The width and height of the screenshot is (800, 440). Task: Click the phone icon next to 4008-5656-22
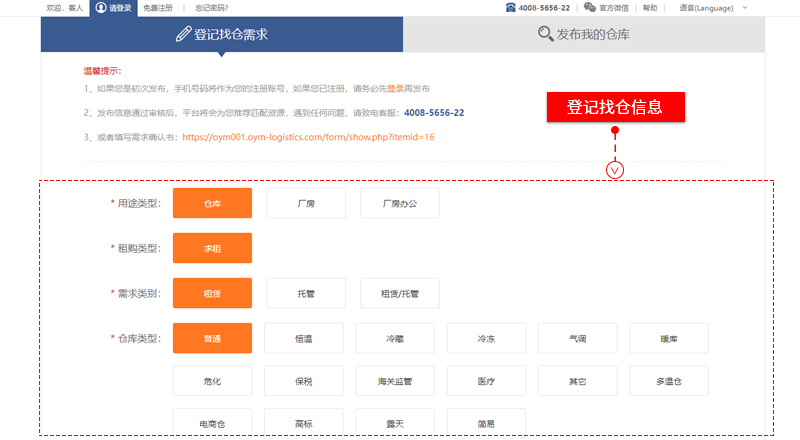tap(510, 8)
